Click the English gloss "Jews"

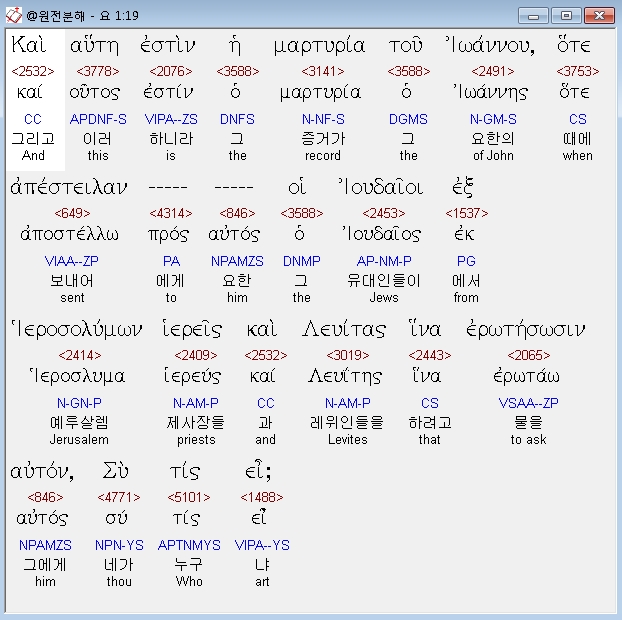(384, 298)
